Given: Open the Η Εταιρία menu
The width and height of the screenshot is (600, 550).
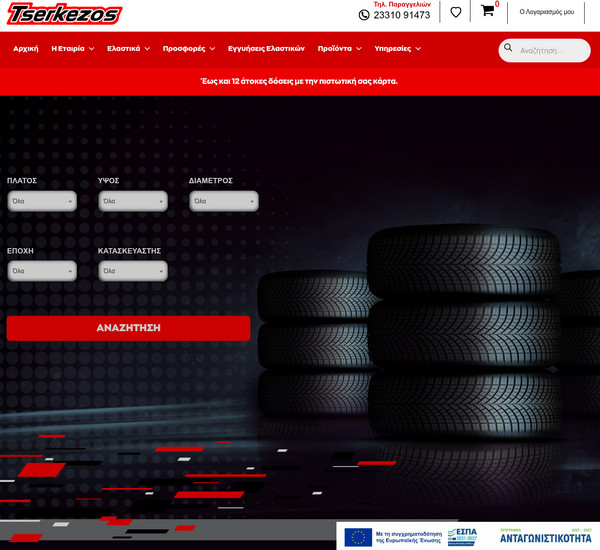Looking at the screenshot, I should [x=68, y=49].
